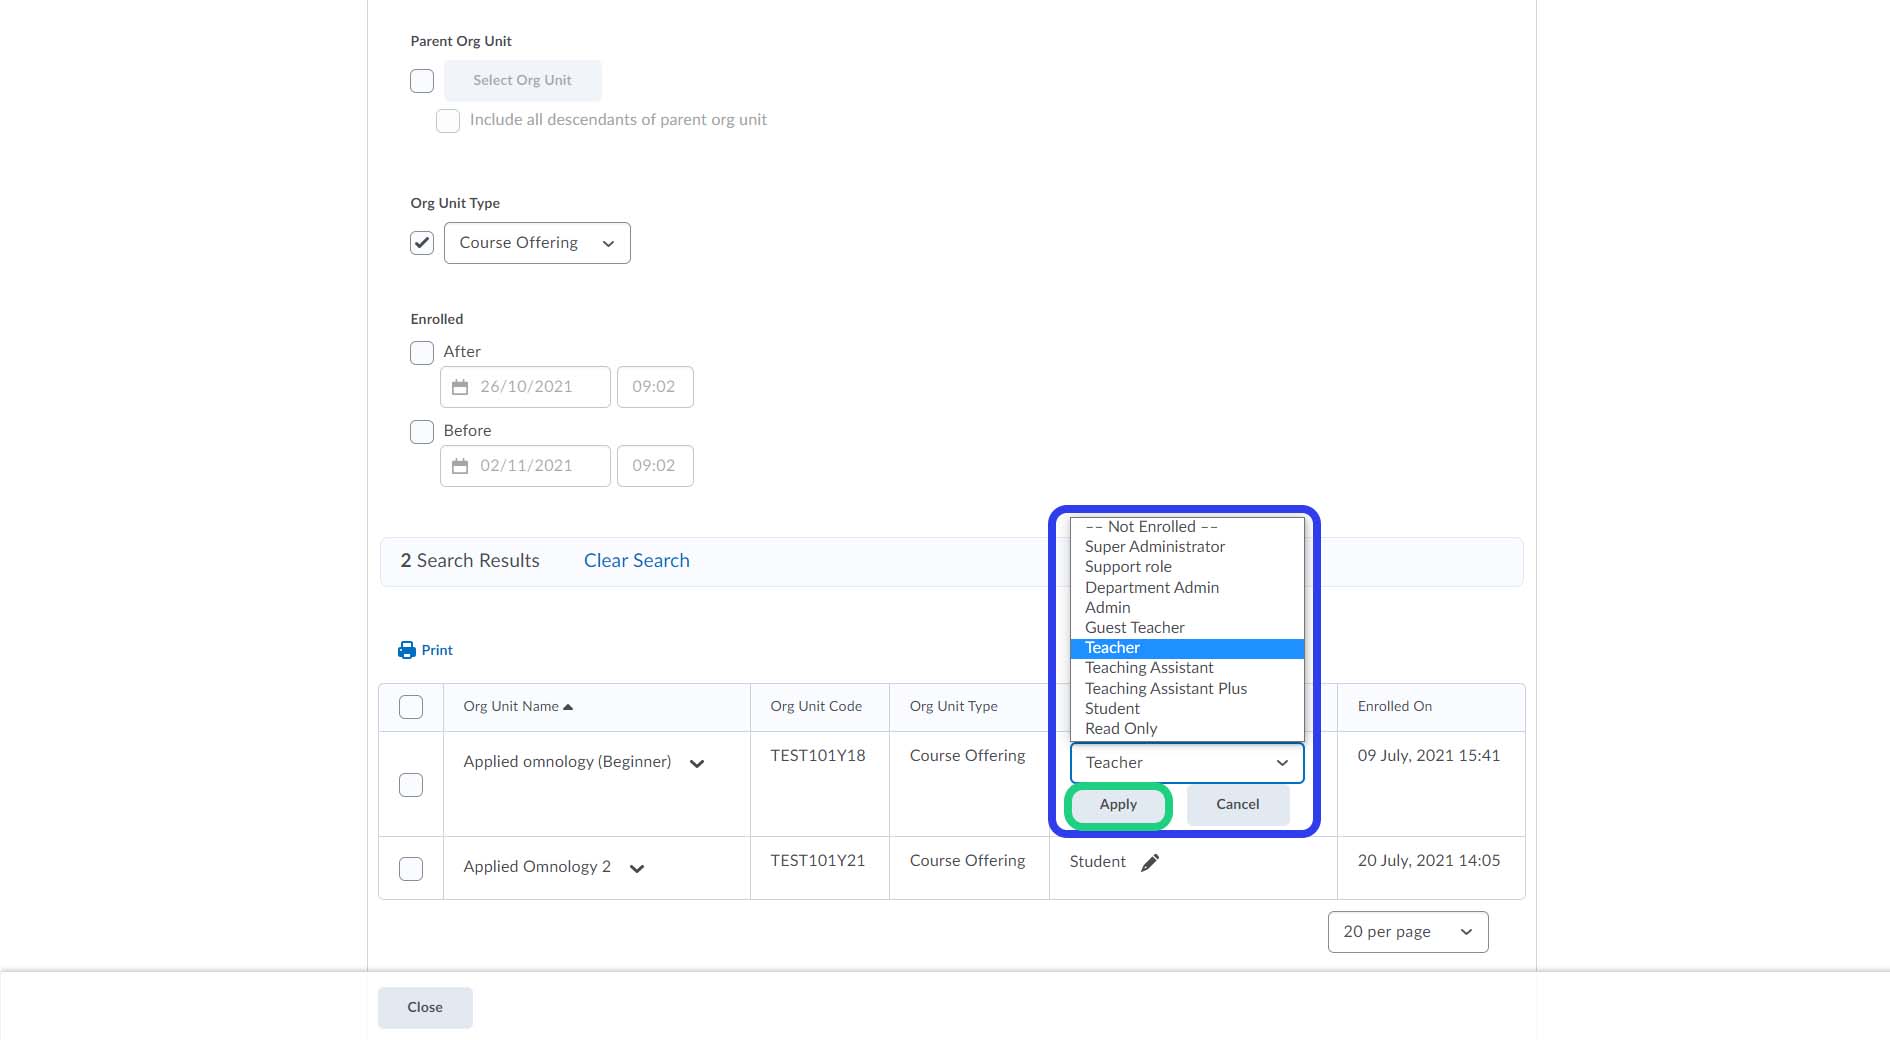Uncheck the Org Unit Type checkbox
The image size is (1890, 1040).
click(422, 243)
